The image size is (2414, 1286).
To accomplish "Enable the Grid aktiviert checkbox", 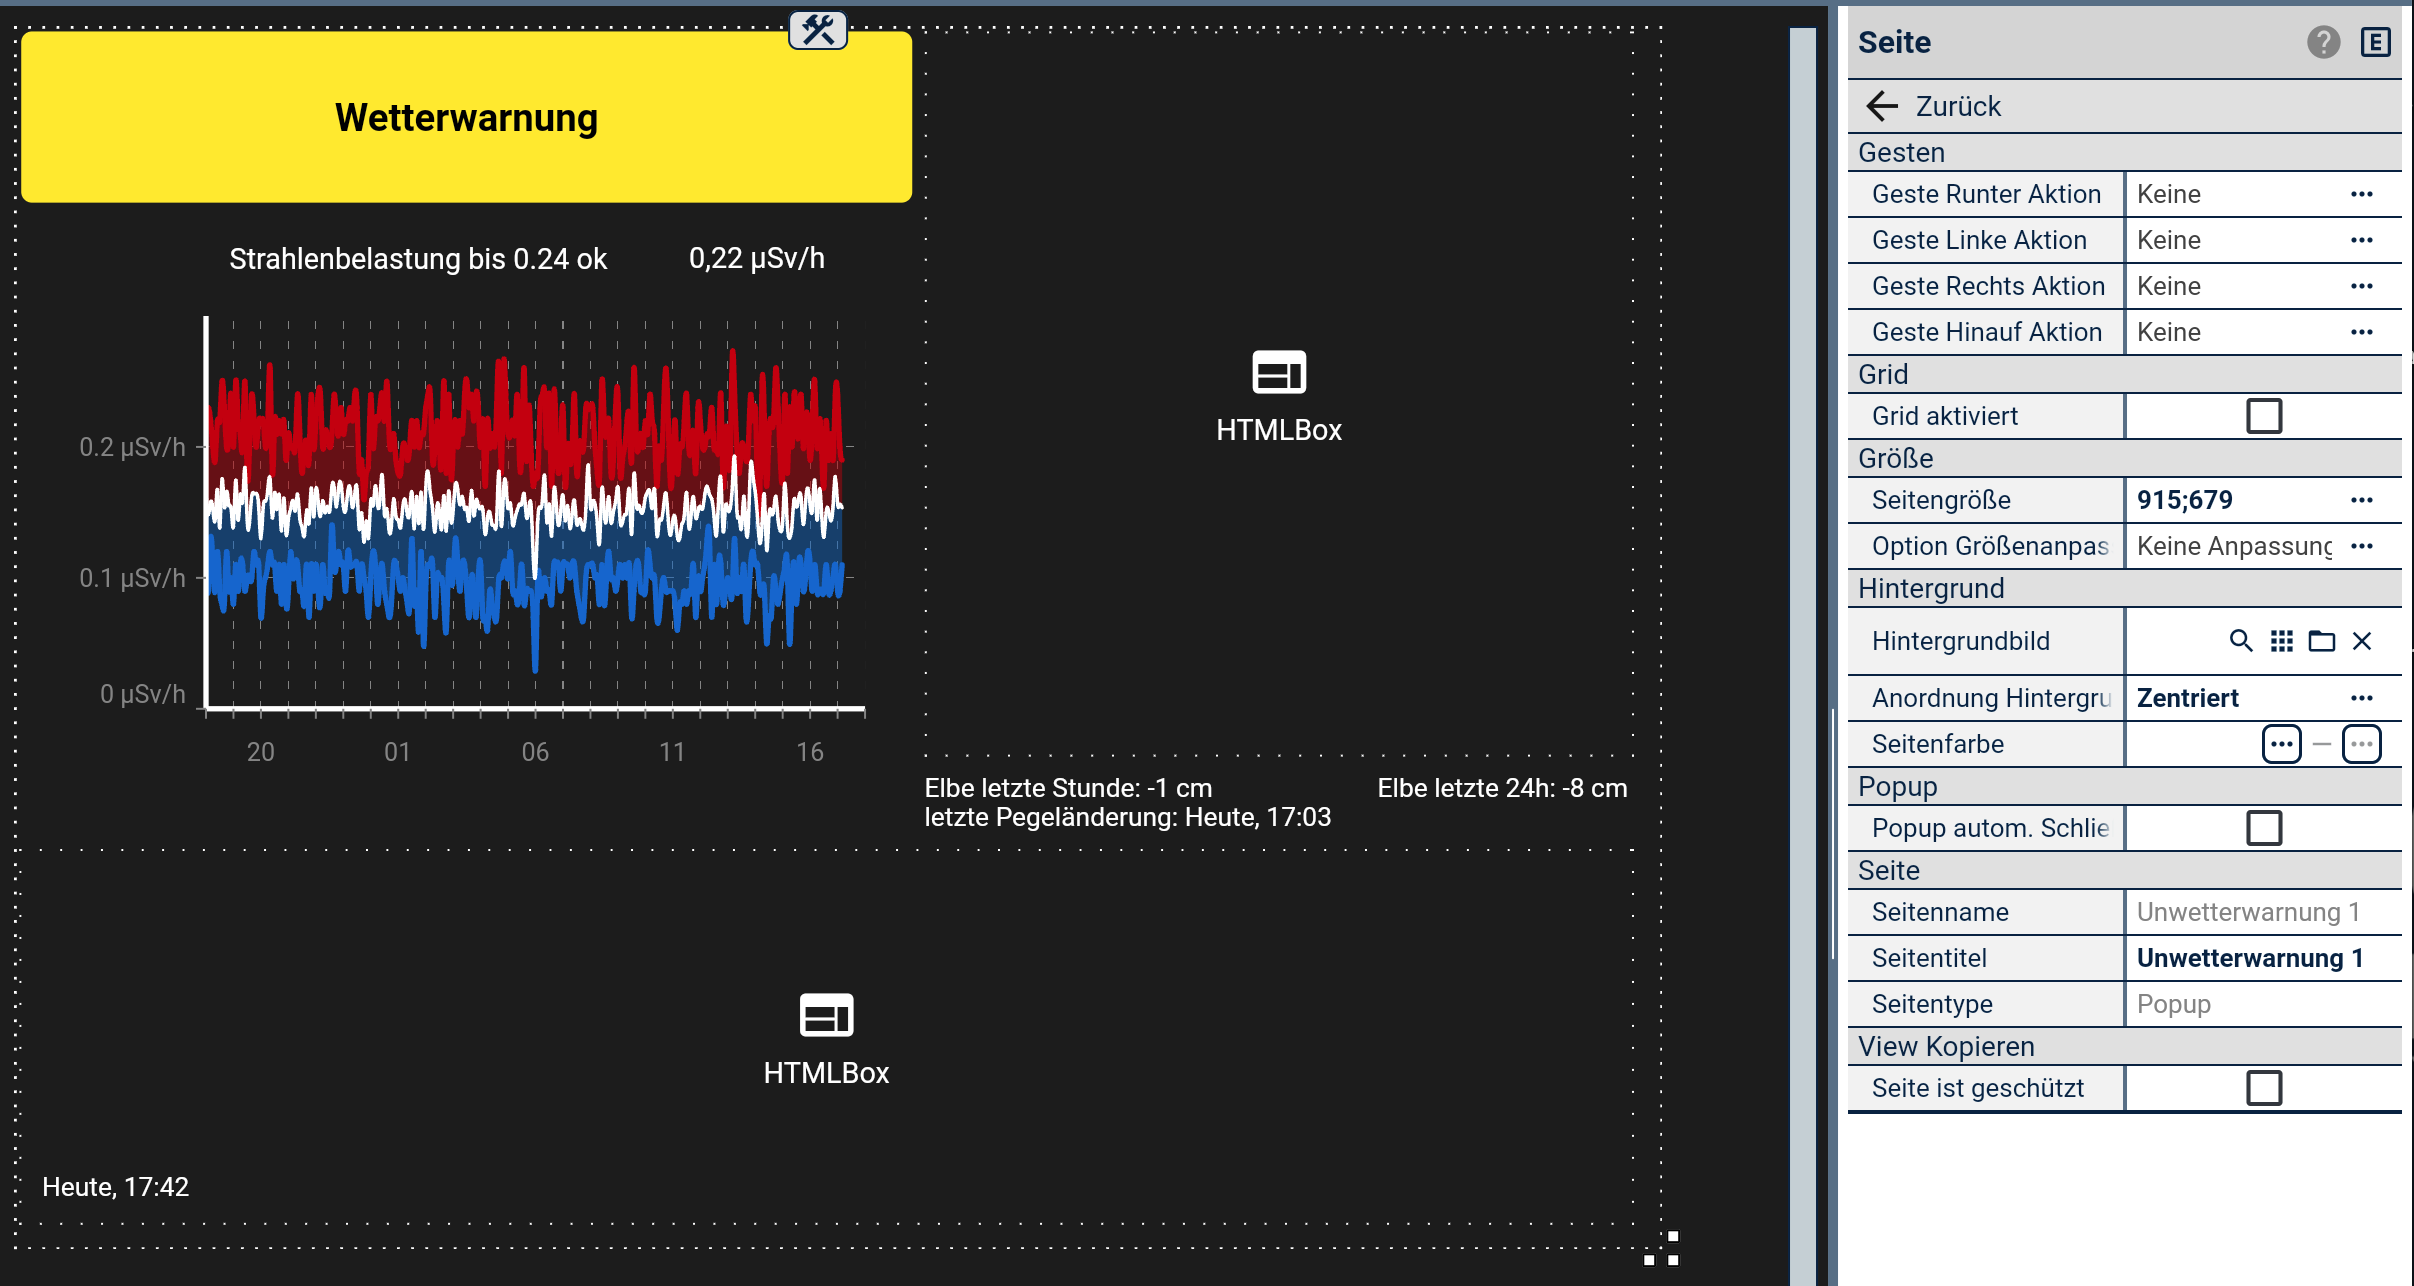I will pos(2264,416).
